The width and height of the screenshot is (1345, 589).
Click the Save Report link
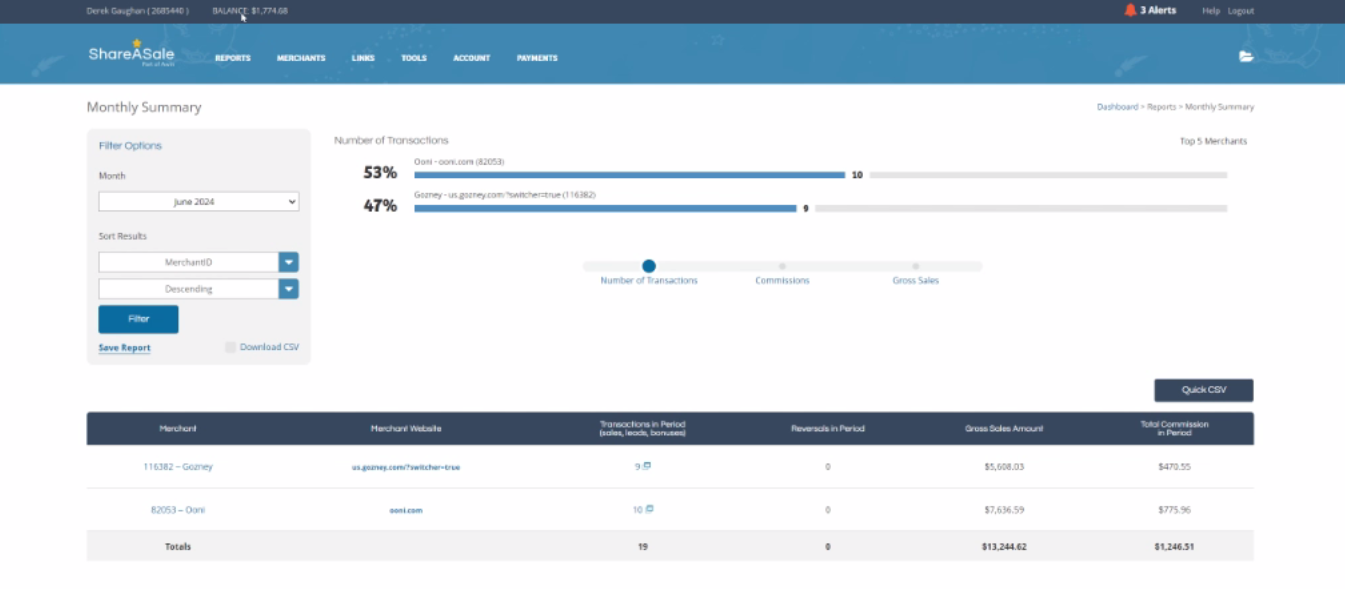(x=124, y=348)
